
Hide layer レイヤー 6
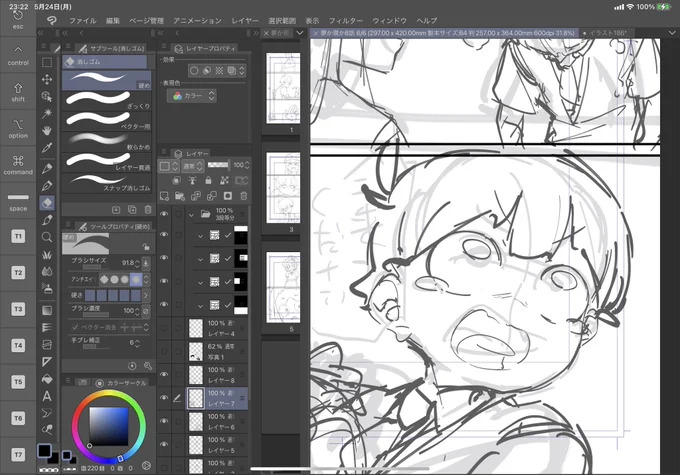point(164,421)
